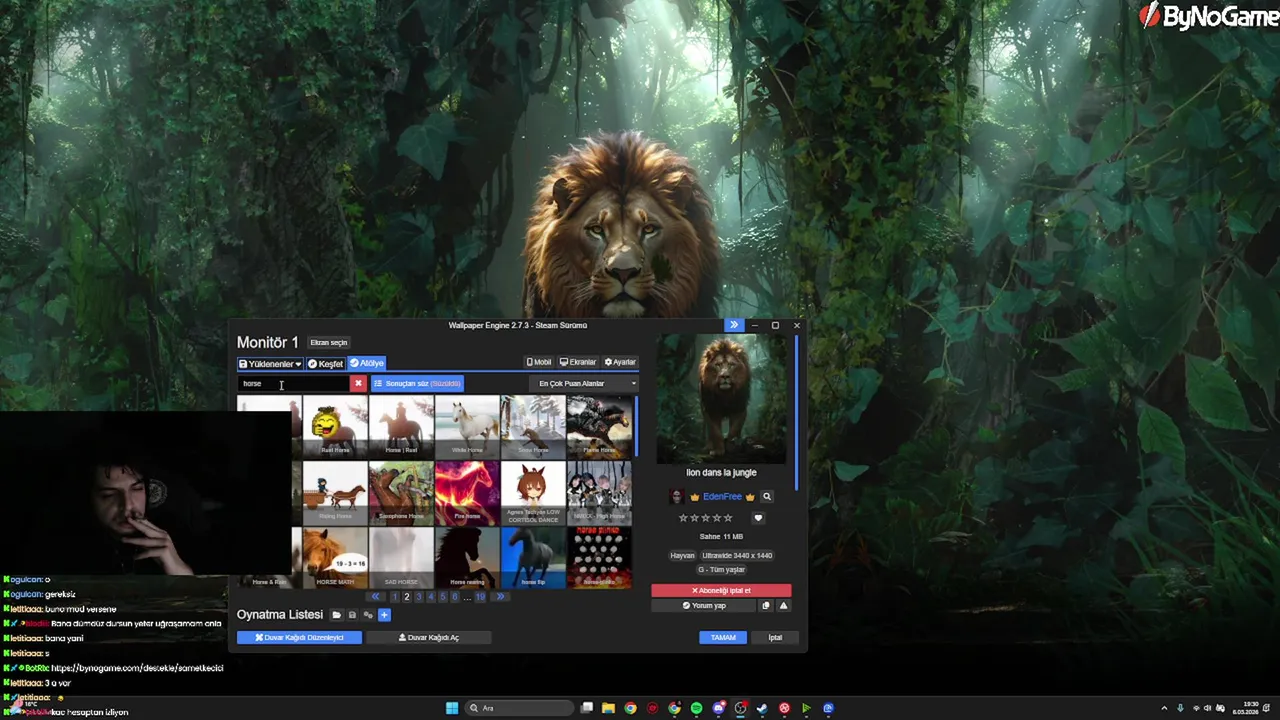Screen dimensions: 1280x720
Task: Confirm with the TAMAM button
Action: (723, 637)
